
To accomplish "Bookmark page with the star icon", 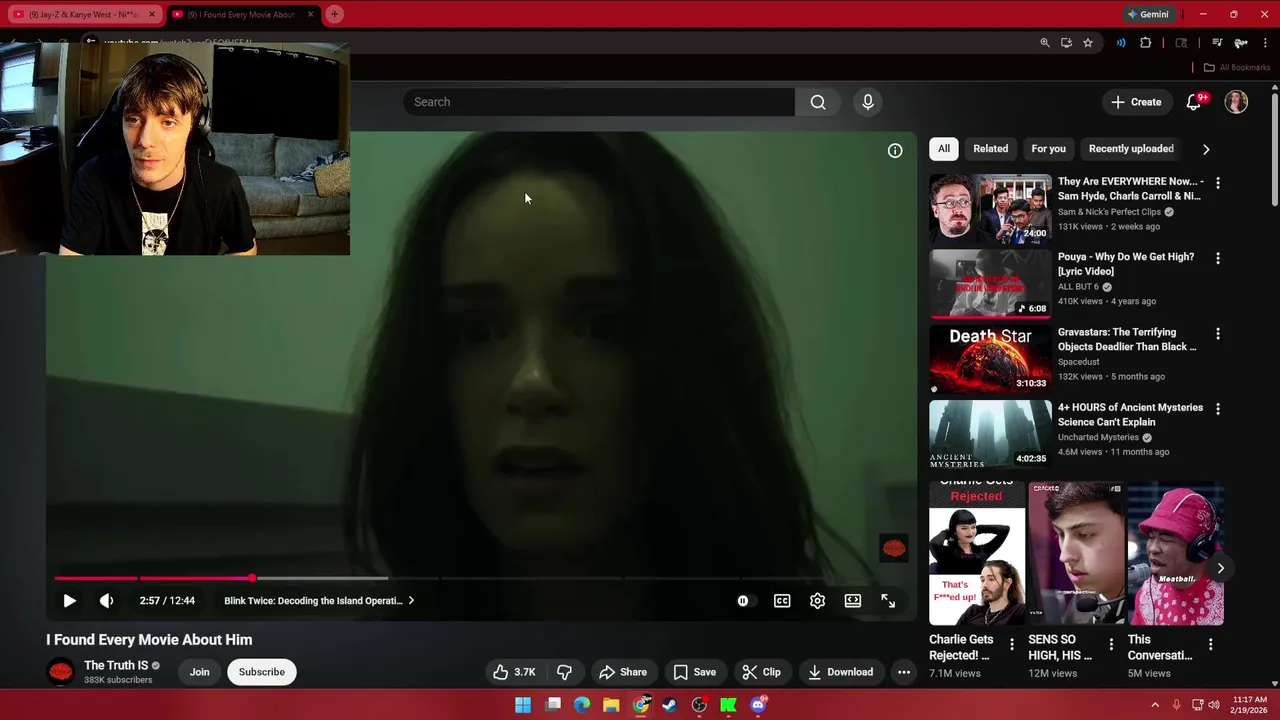I will tap(1088, 43).
